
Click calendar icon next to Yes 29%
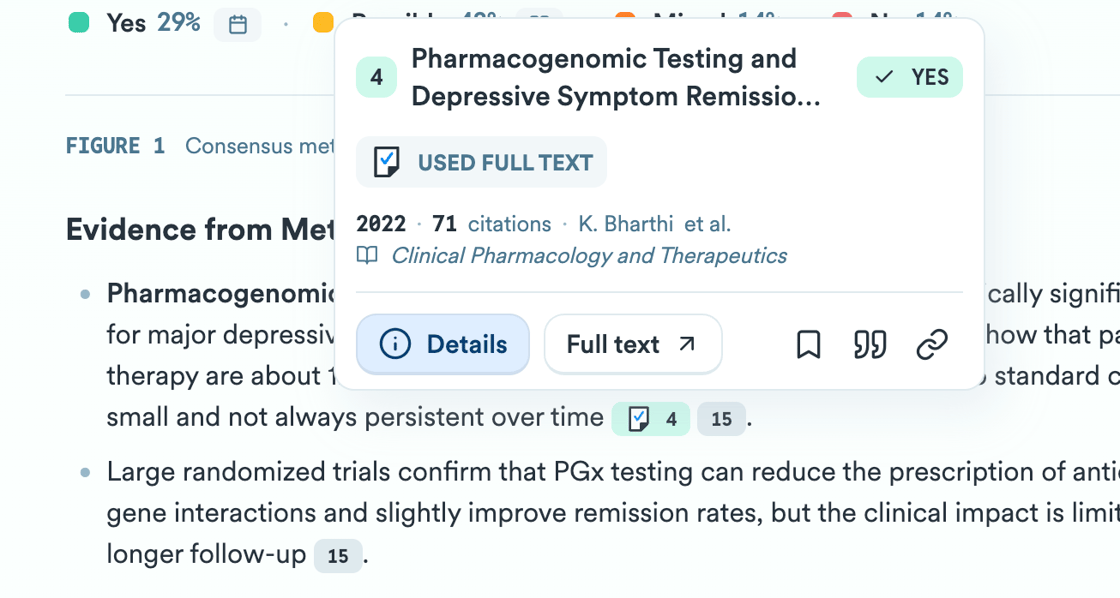[x=238, y=25]
